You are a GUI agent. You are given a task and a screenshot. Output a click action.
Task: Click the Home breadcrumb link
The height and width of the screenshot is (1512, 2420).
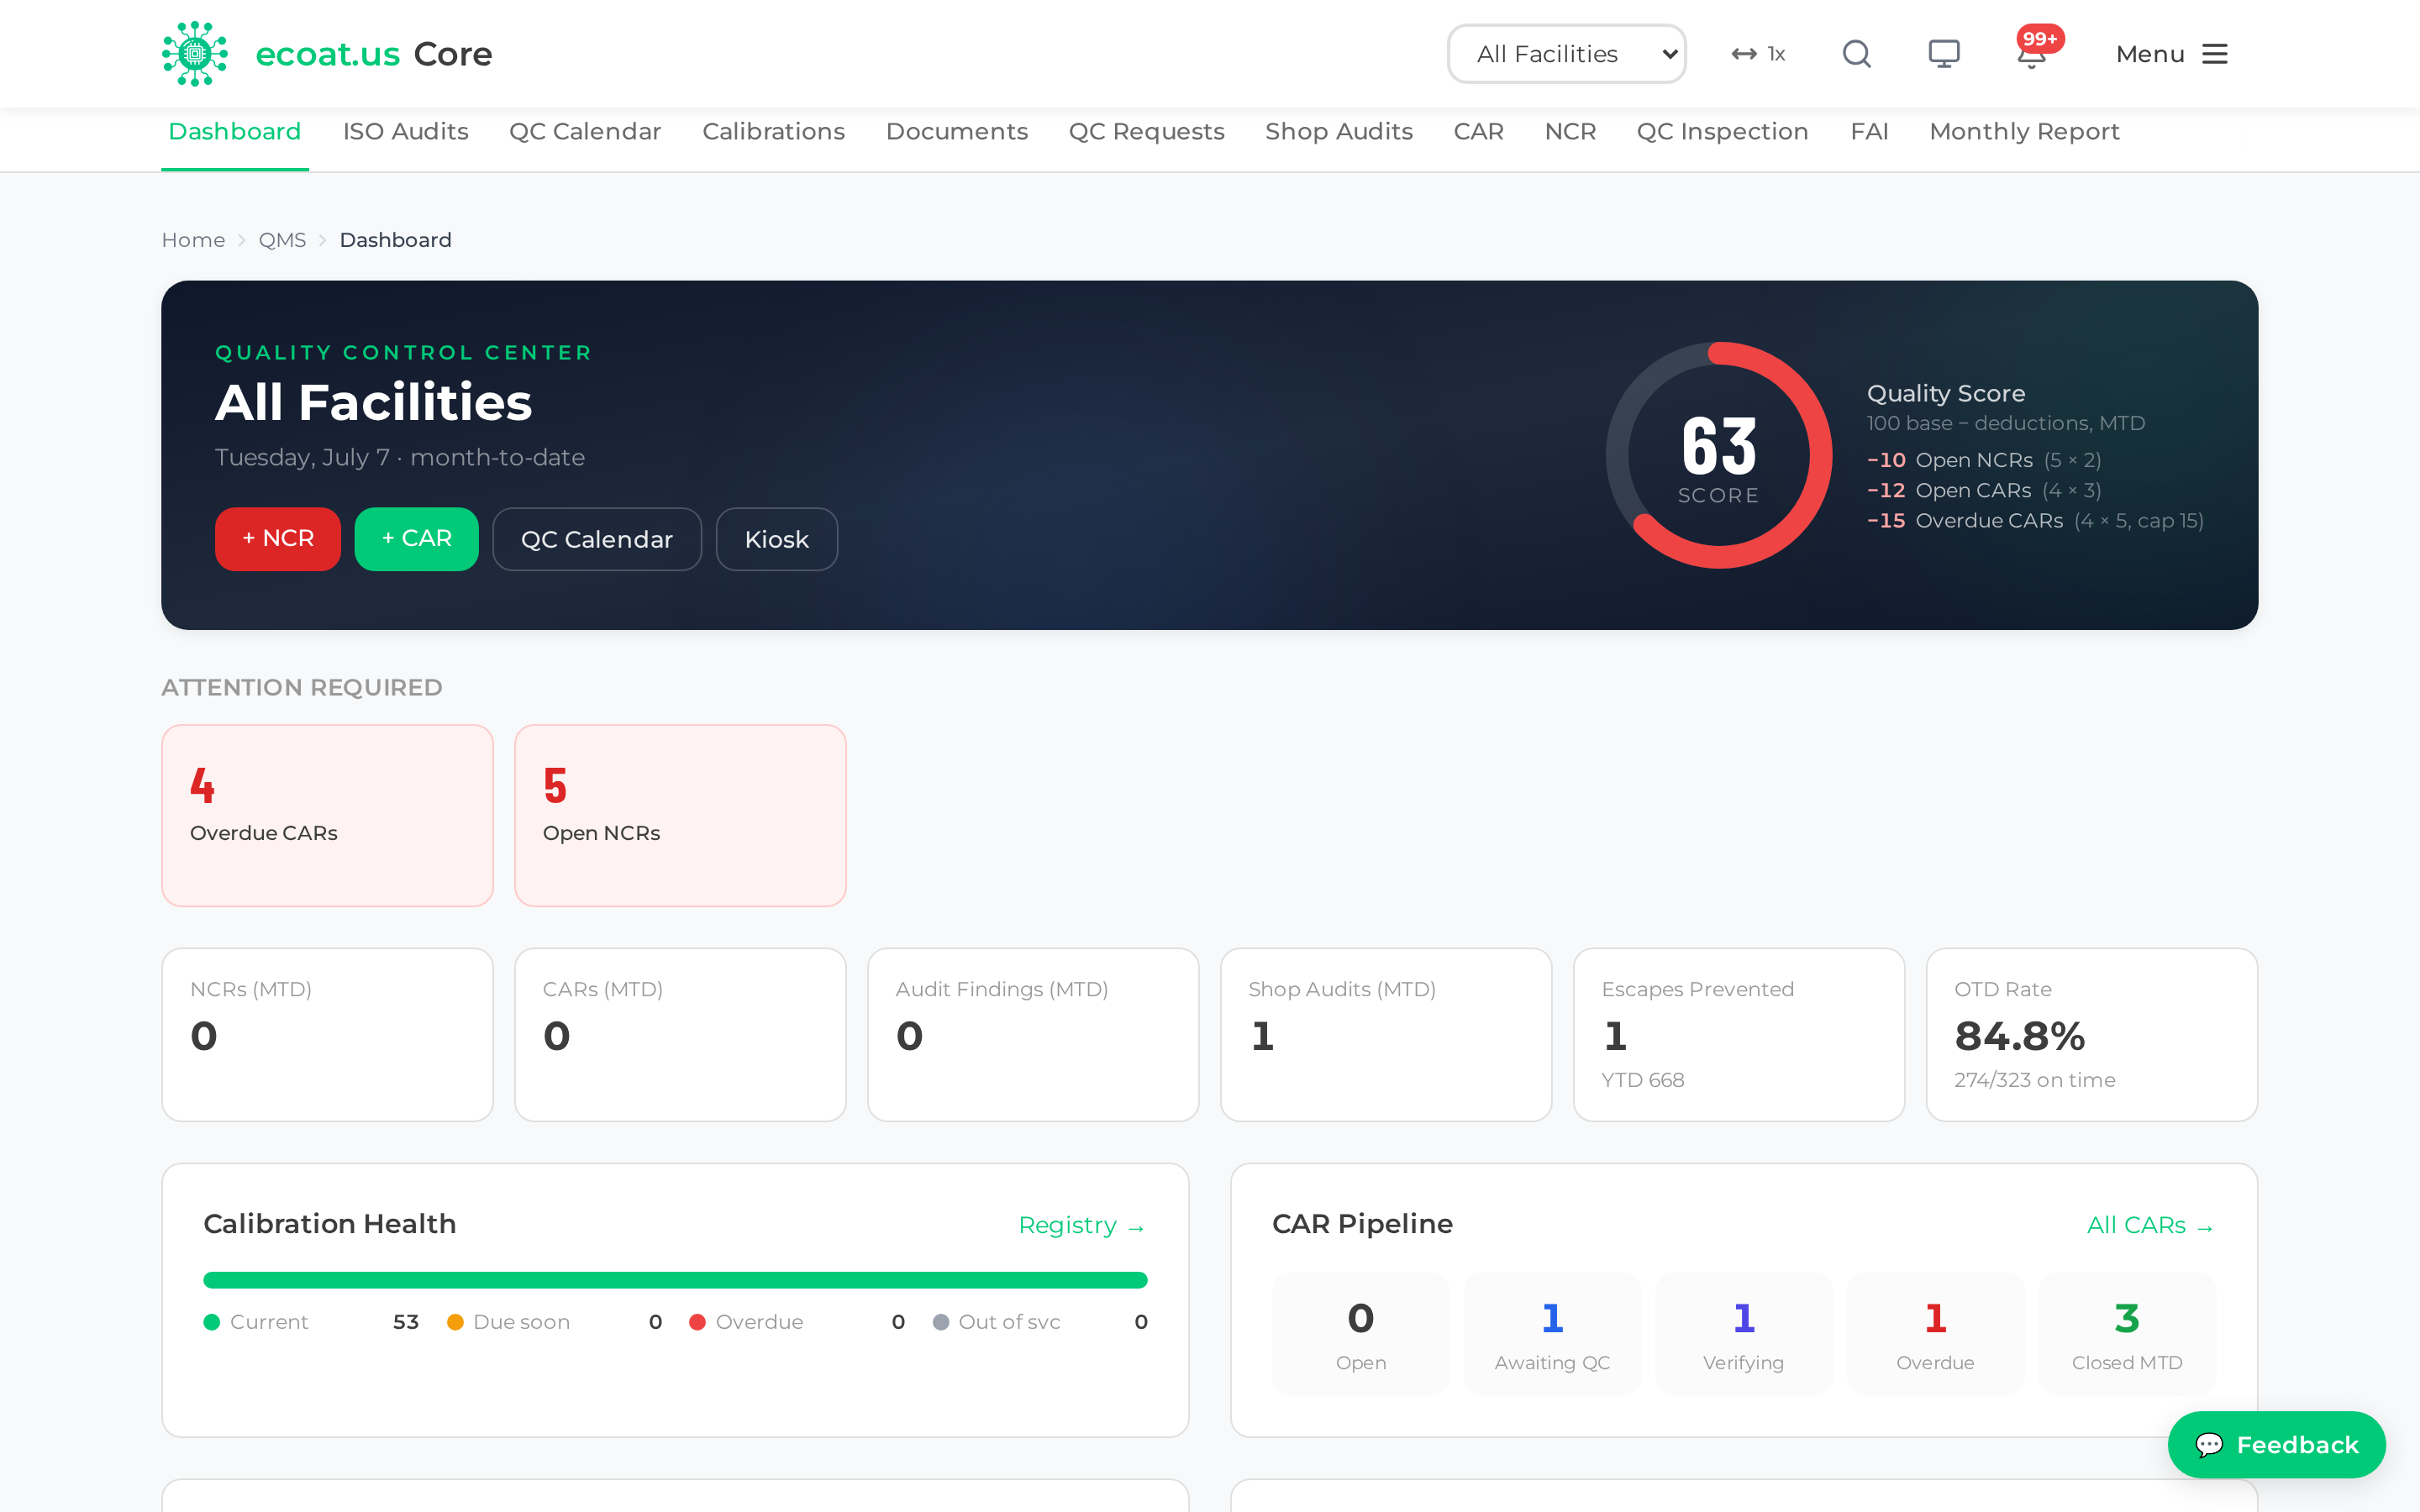tap(193, 240)
